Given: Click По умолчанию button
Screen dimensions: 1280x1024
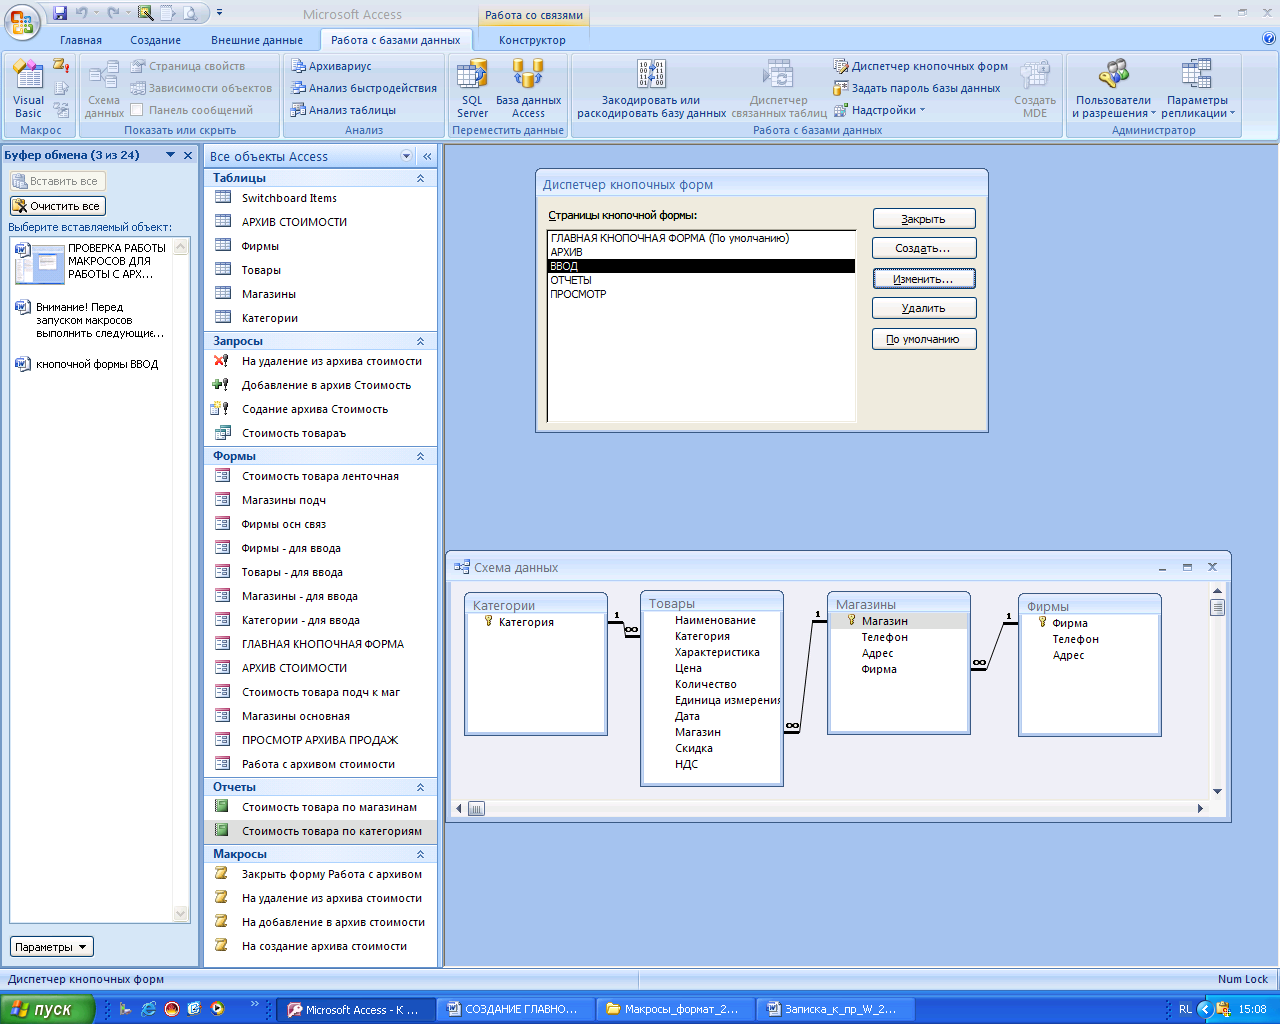Looking at the screenshot, I should coord(924,339).
